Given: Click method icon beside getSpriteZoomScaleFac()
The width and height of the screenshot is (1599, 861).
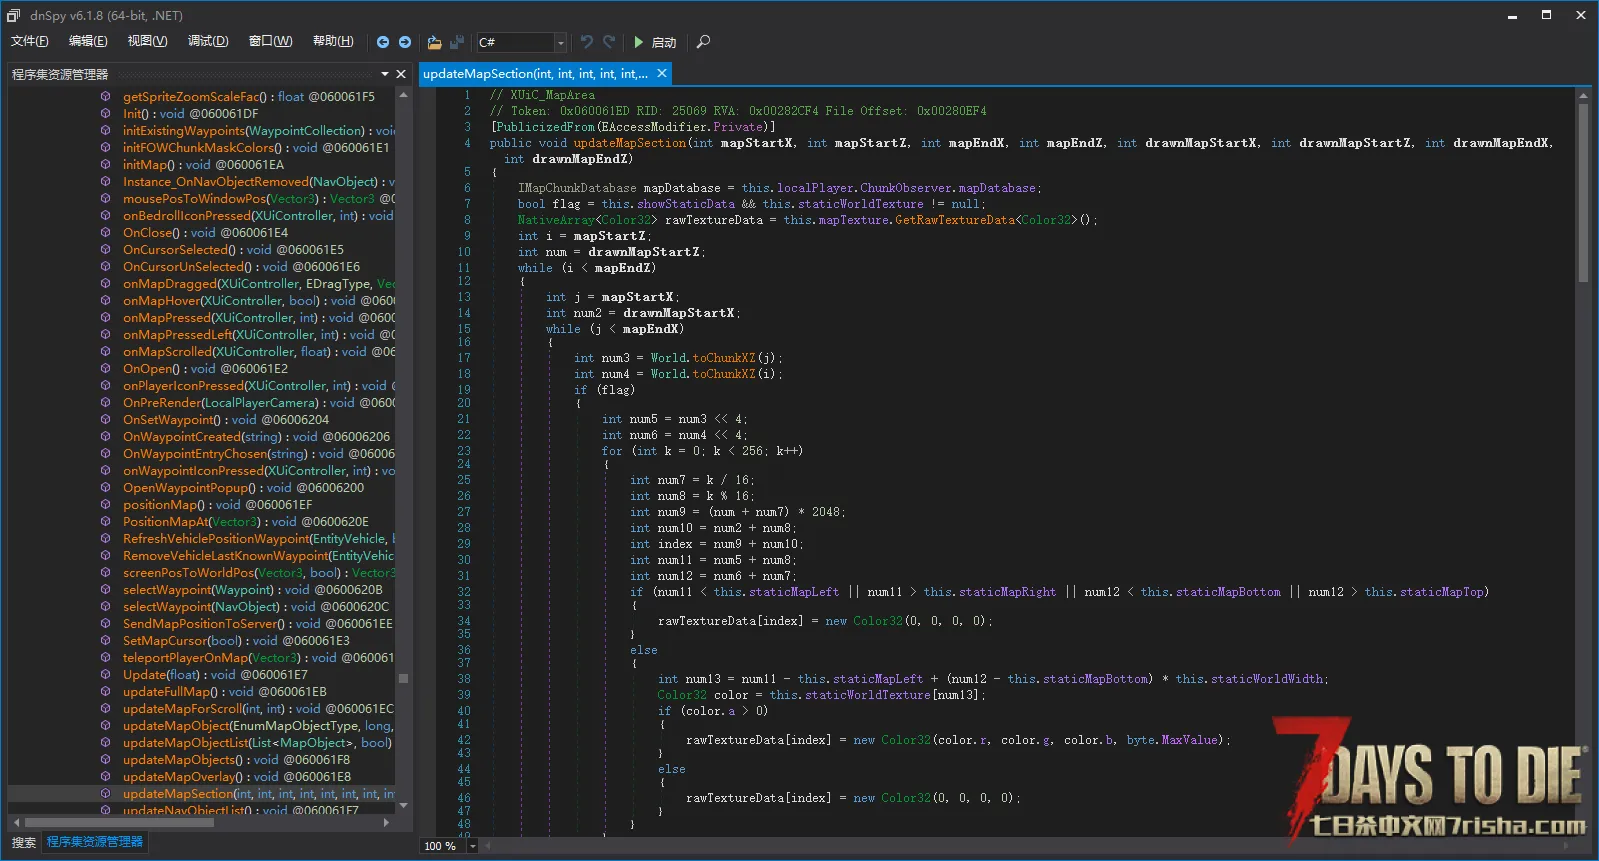Looking at the screenshot, I should tap(105, 96).
